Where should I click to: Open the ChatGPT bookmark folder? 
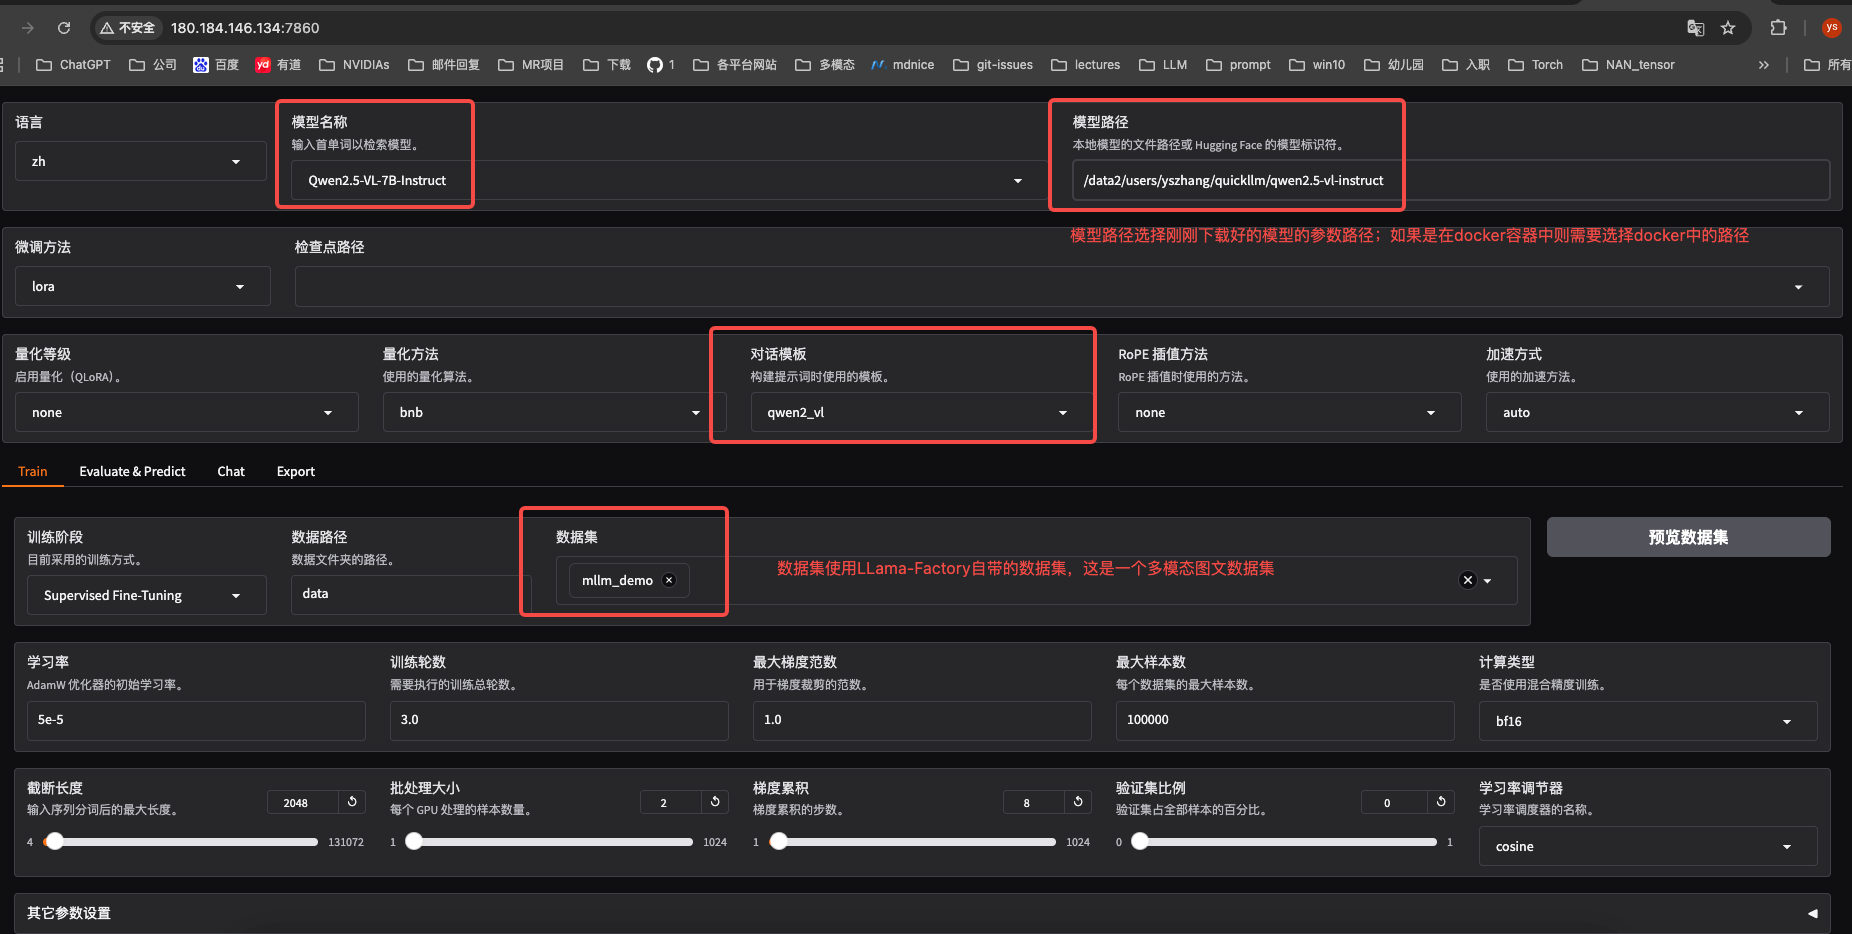[x=73, y=65]
